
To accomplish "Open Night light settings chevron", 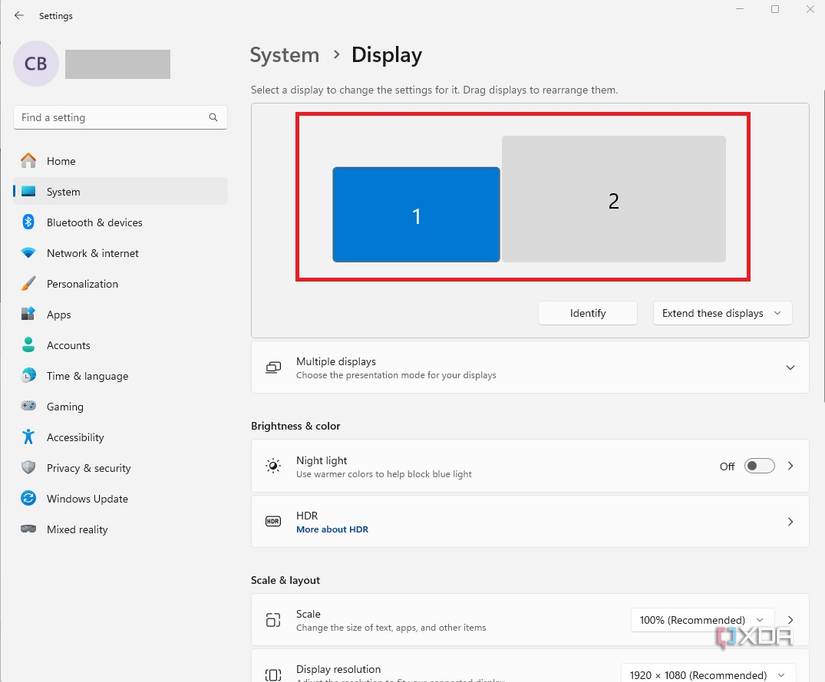I will pyautogui.click(x=790, y=466).
